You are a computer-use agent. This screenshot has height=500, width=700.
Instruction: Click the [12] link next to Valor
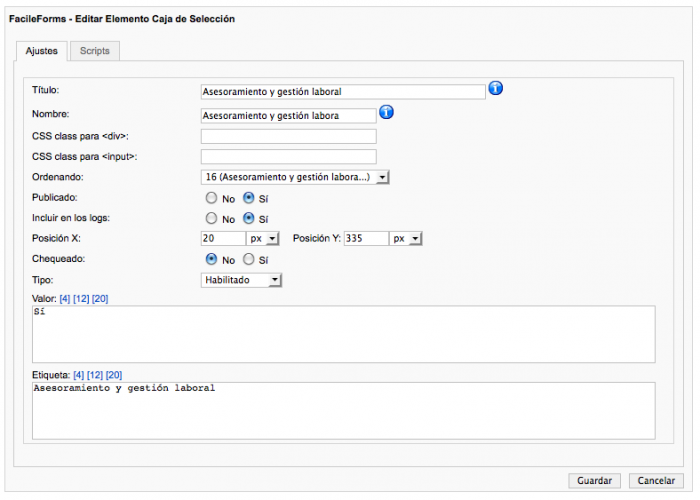click(x=81, y=299)
